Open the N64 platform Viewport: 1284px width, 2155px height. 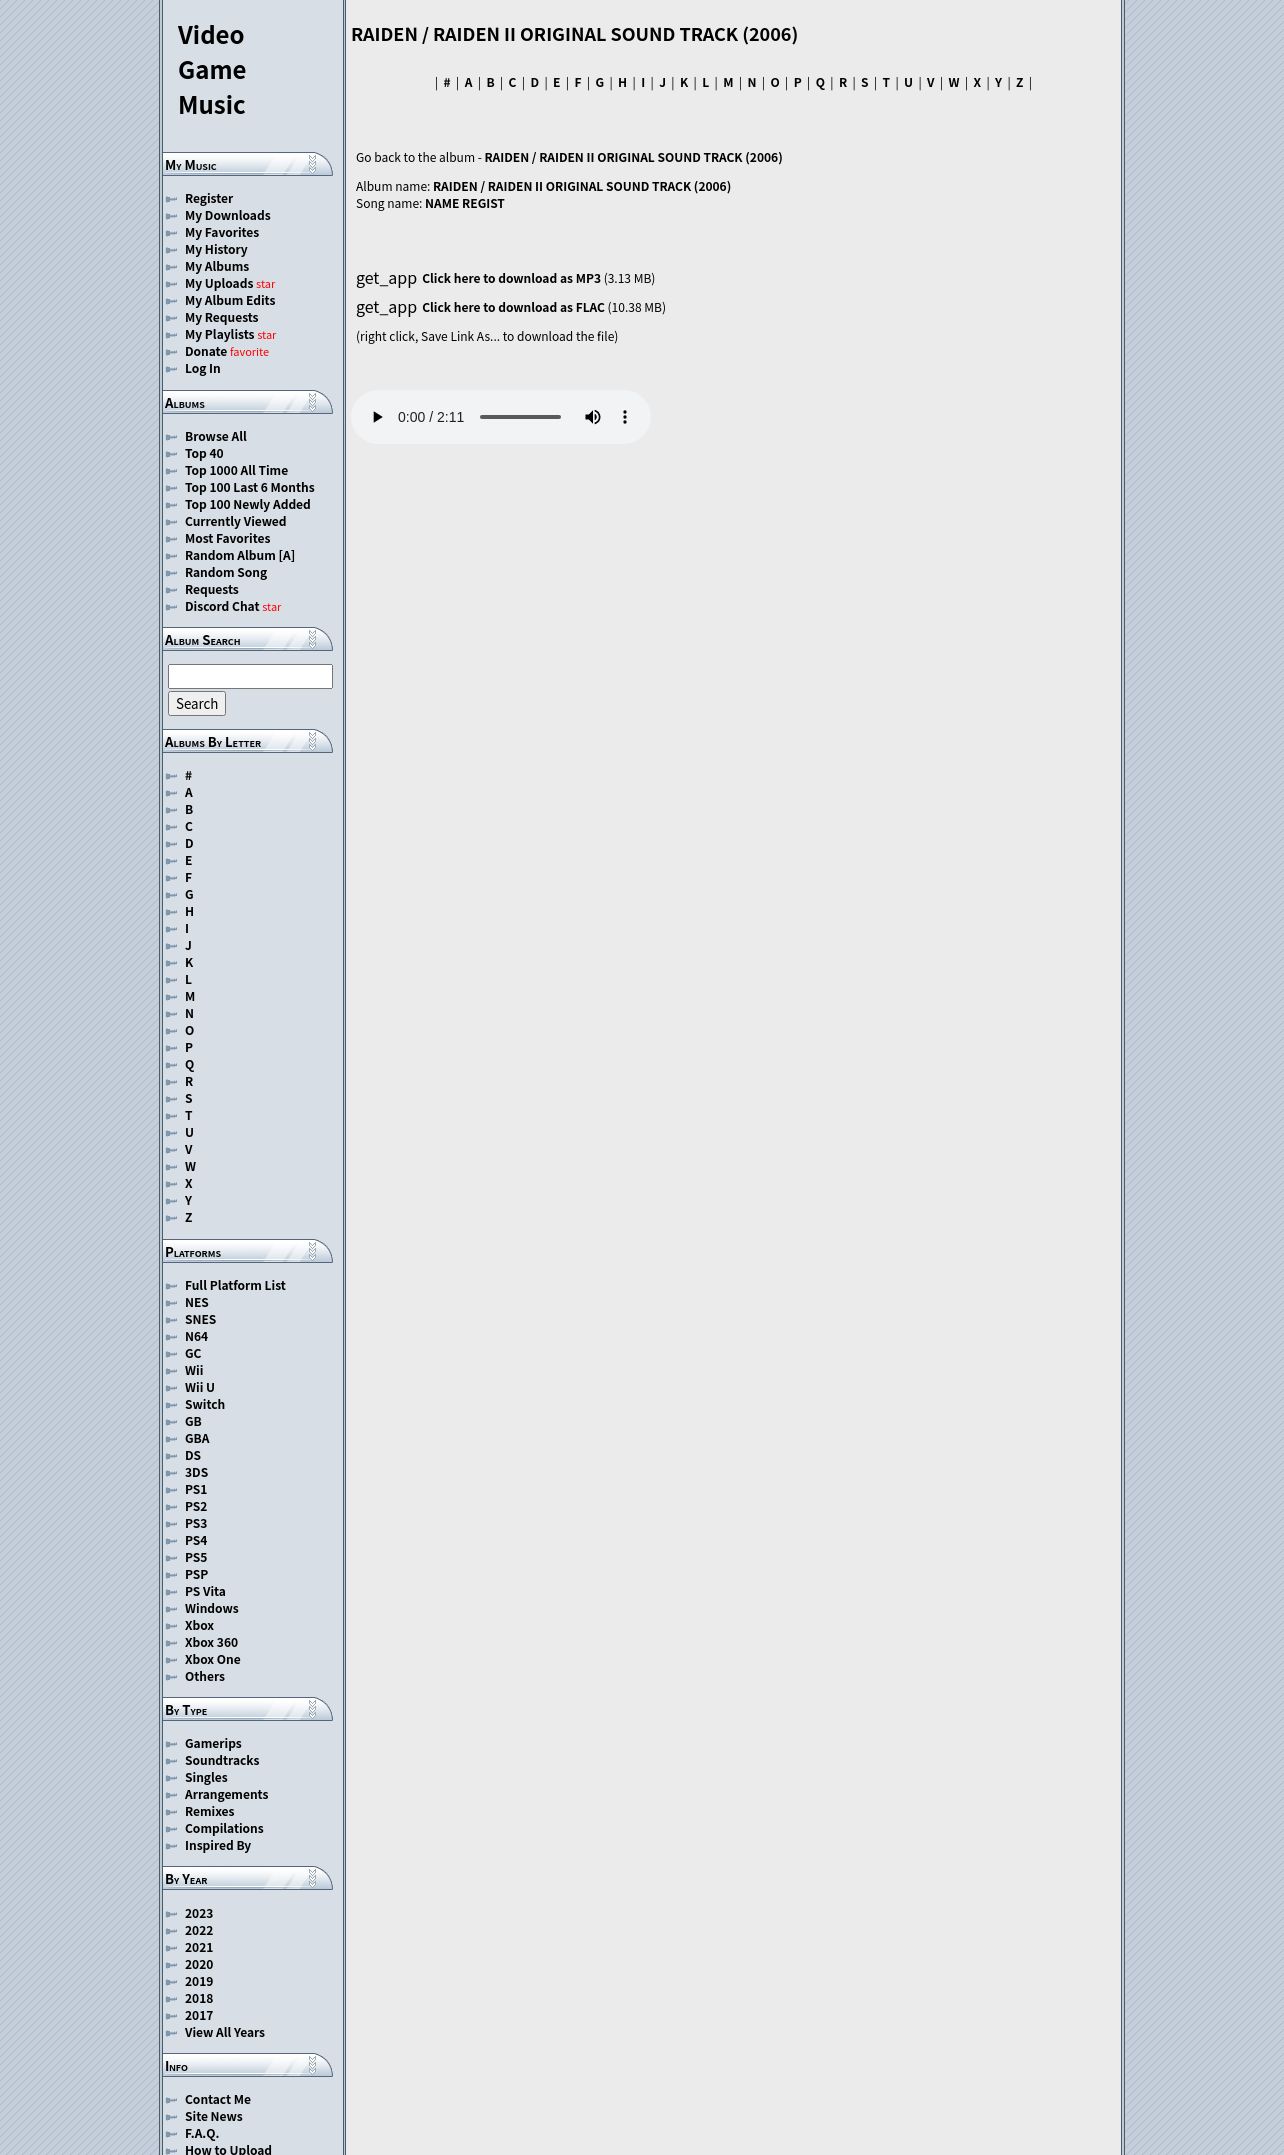(x=196, y=1337)
